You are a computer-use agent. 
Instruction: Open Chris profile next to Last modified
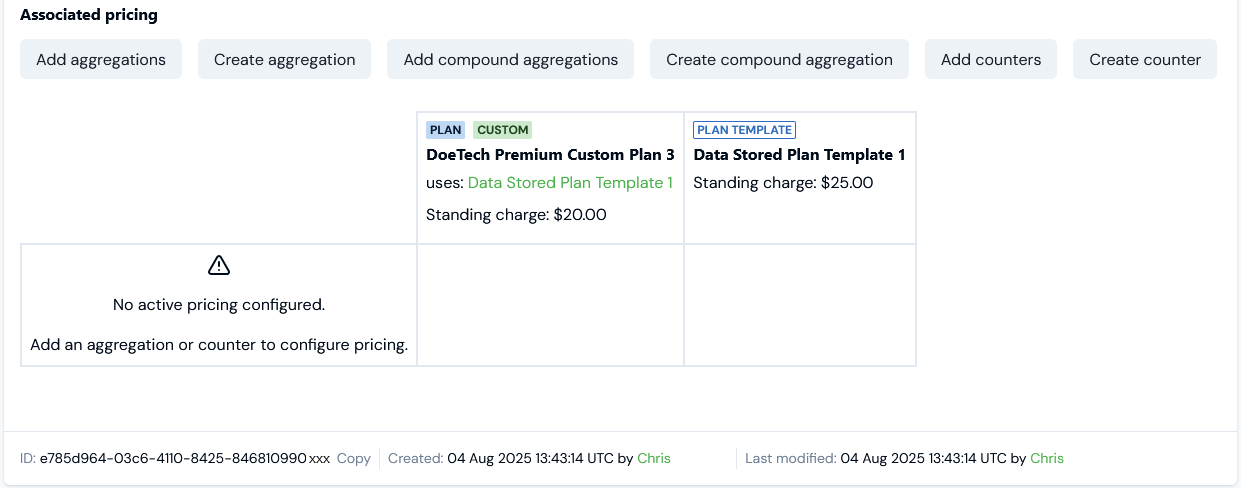(1047, 458)
